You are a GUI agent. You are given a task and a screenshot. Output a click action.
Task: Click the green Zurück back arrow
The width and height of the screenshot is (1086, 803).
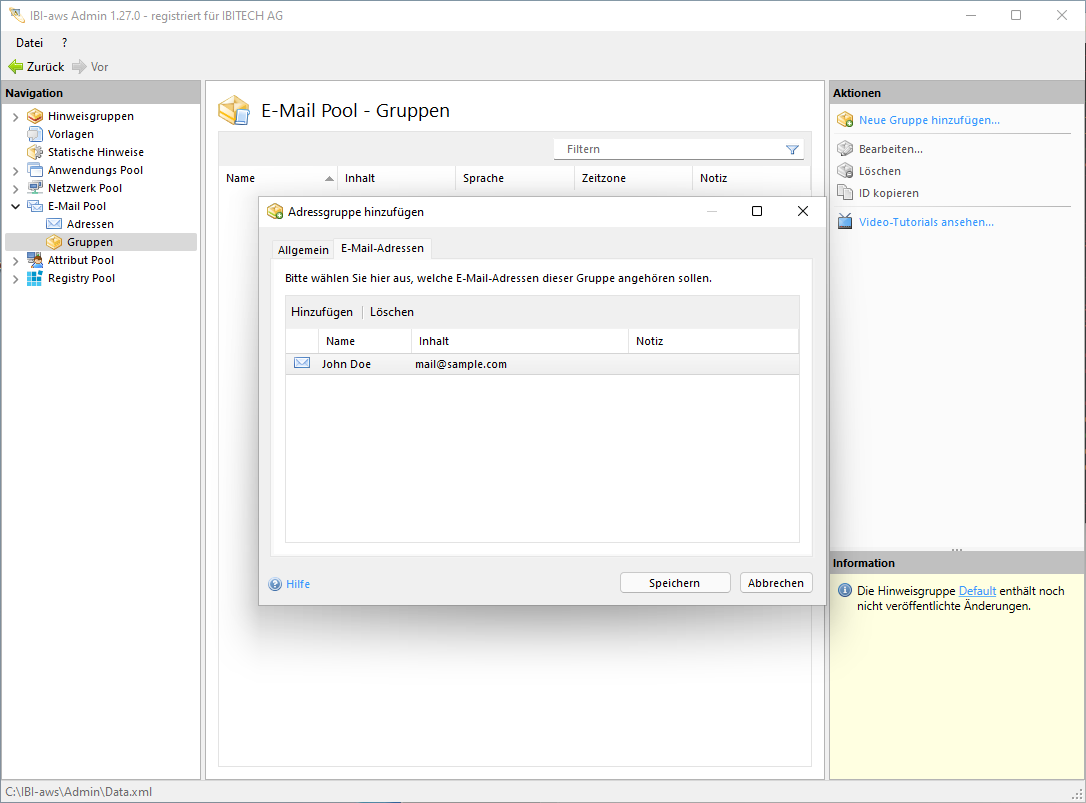click(16, 67)
